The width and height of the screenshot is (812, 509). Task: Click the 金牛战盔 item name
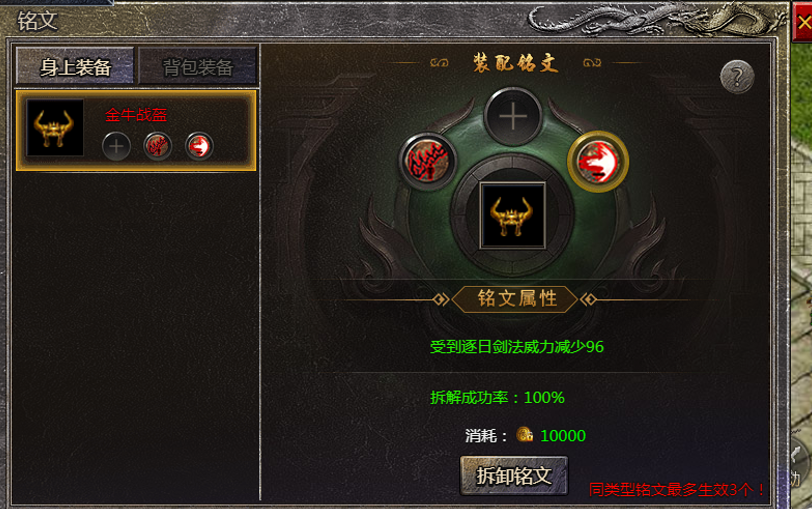click(x=136, y=115)
